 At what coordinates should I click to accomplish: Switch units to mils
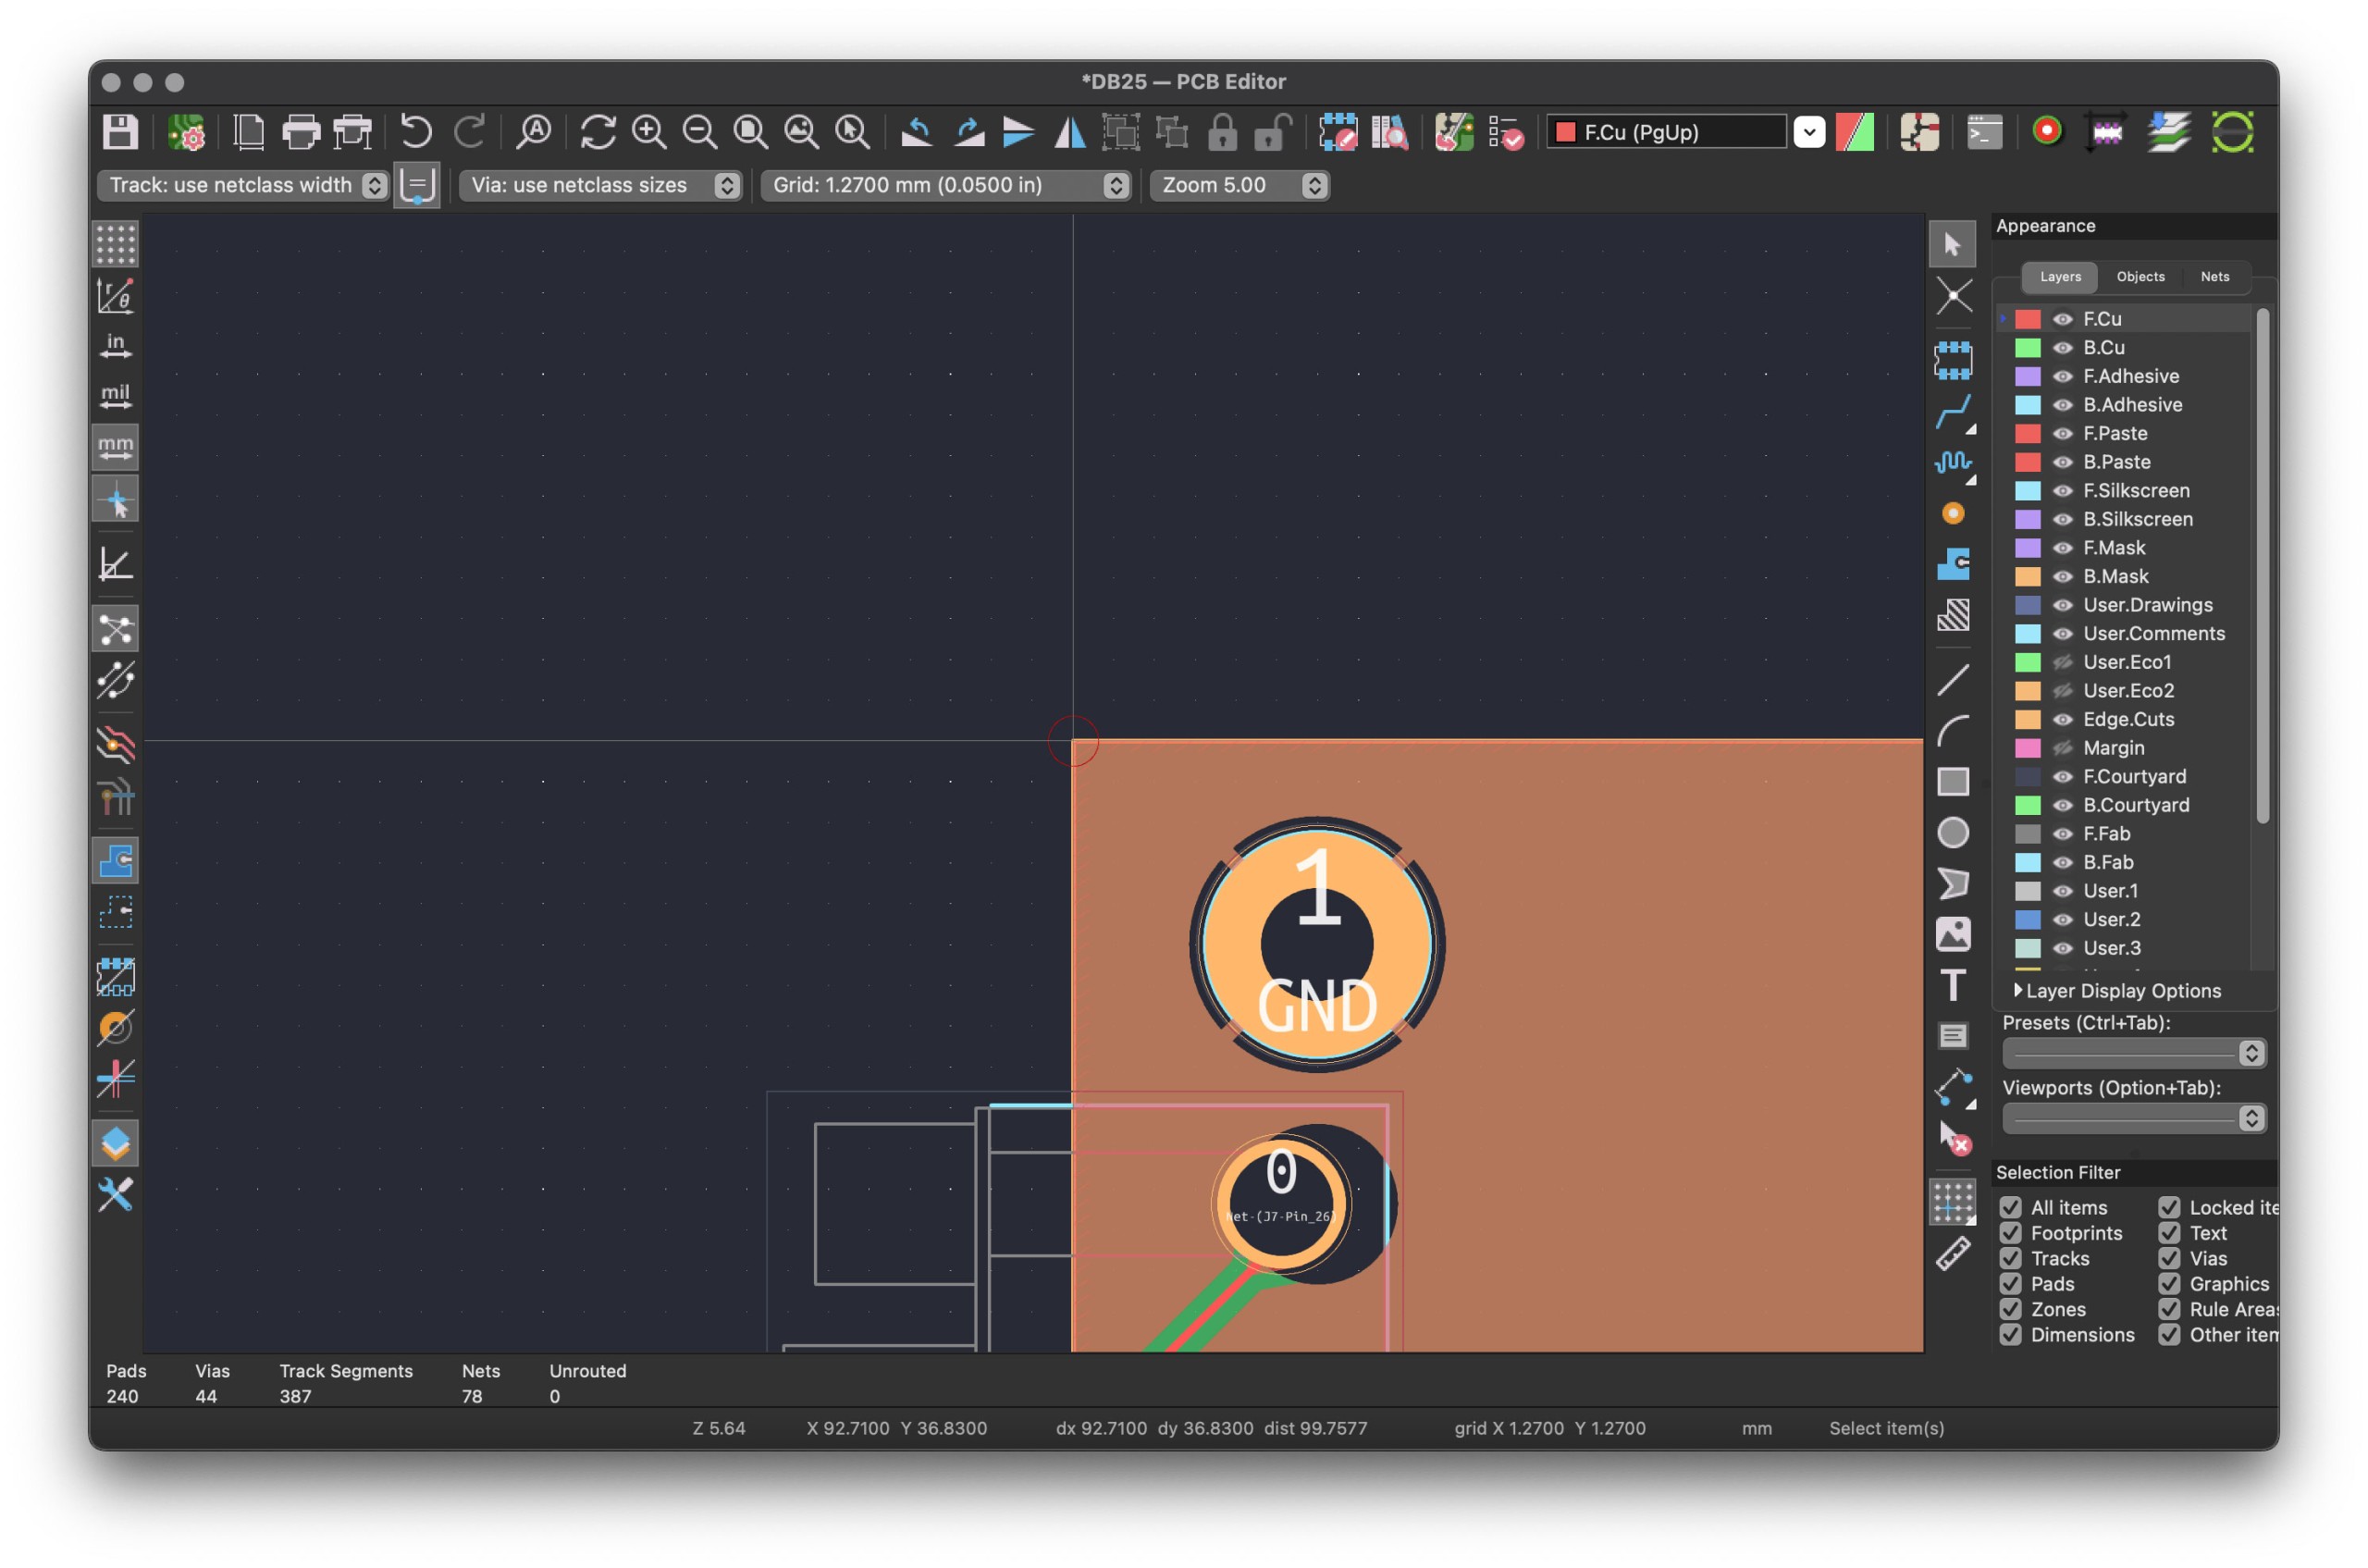(x=115, y=397)
